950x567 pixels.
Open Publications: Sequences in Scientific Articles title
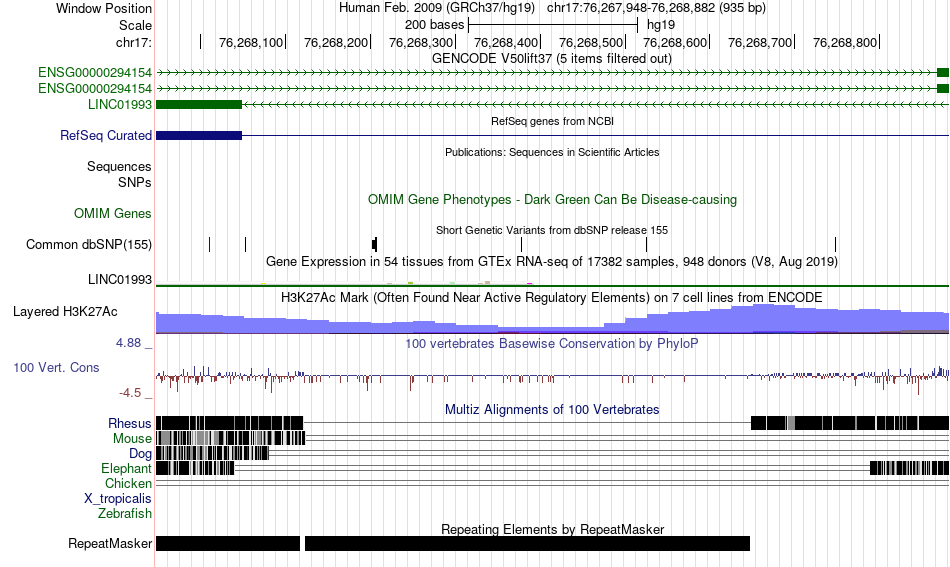552,152
